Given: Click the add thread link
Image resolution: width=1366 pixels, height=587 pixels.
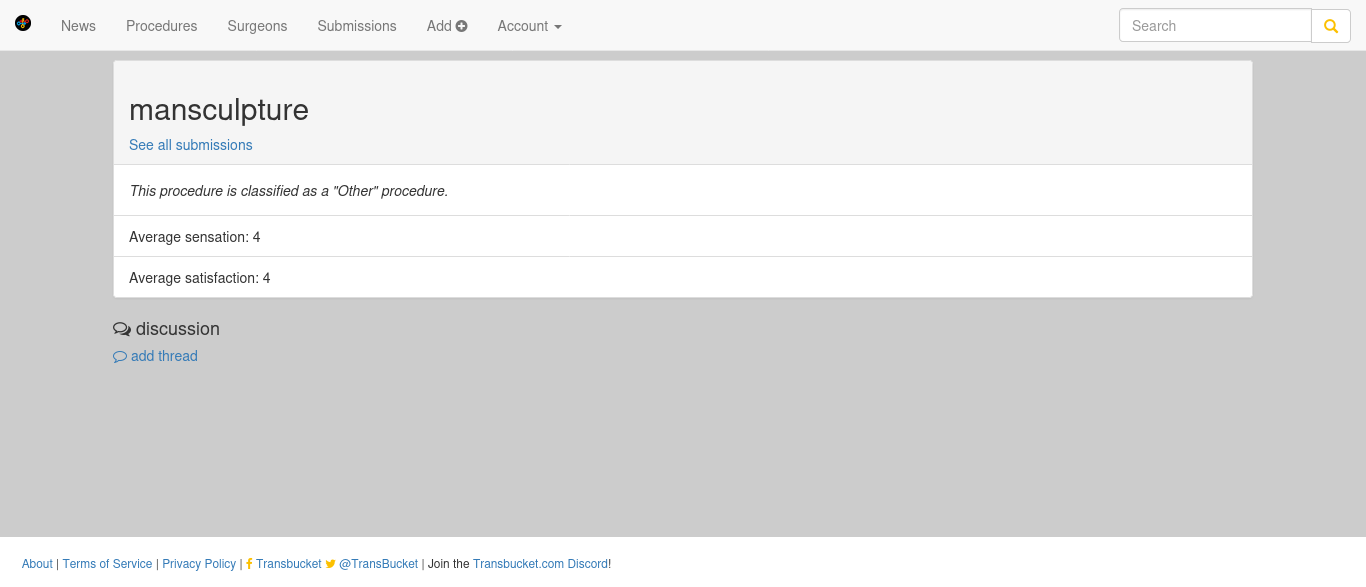Looking at the screenshot, I should 164,356.
